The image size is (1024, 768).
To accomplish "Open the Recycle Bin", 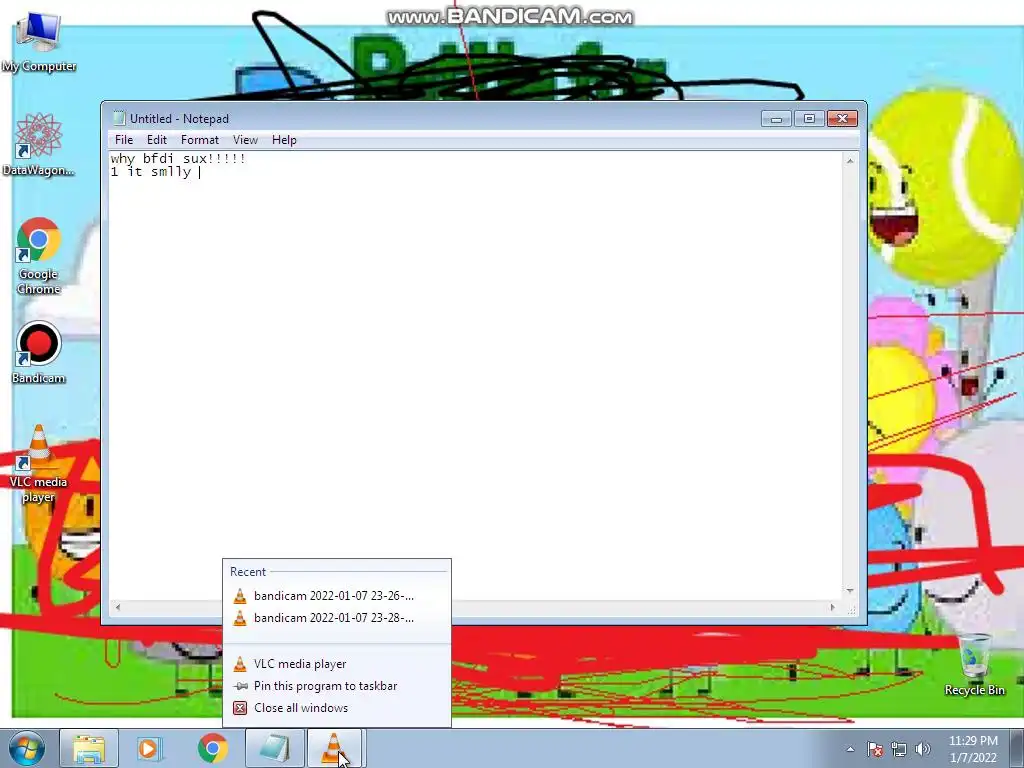I will click(974, 665).
